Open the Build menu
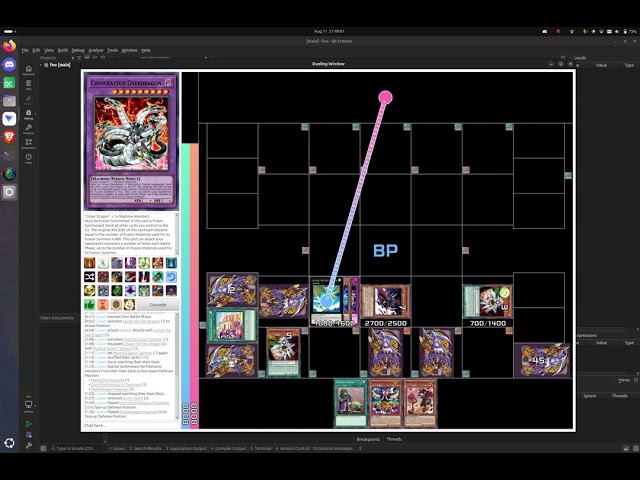640x480 pixels. (62, 50)
